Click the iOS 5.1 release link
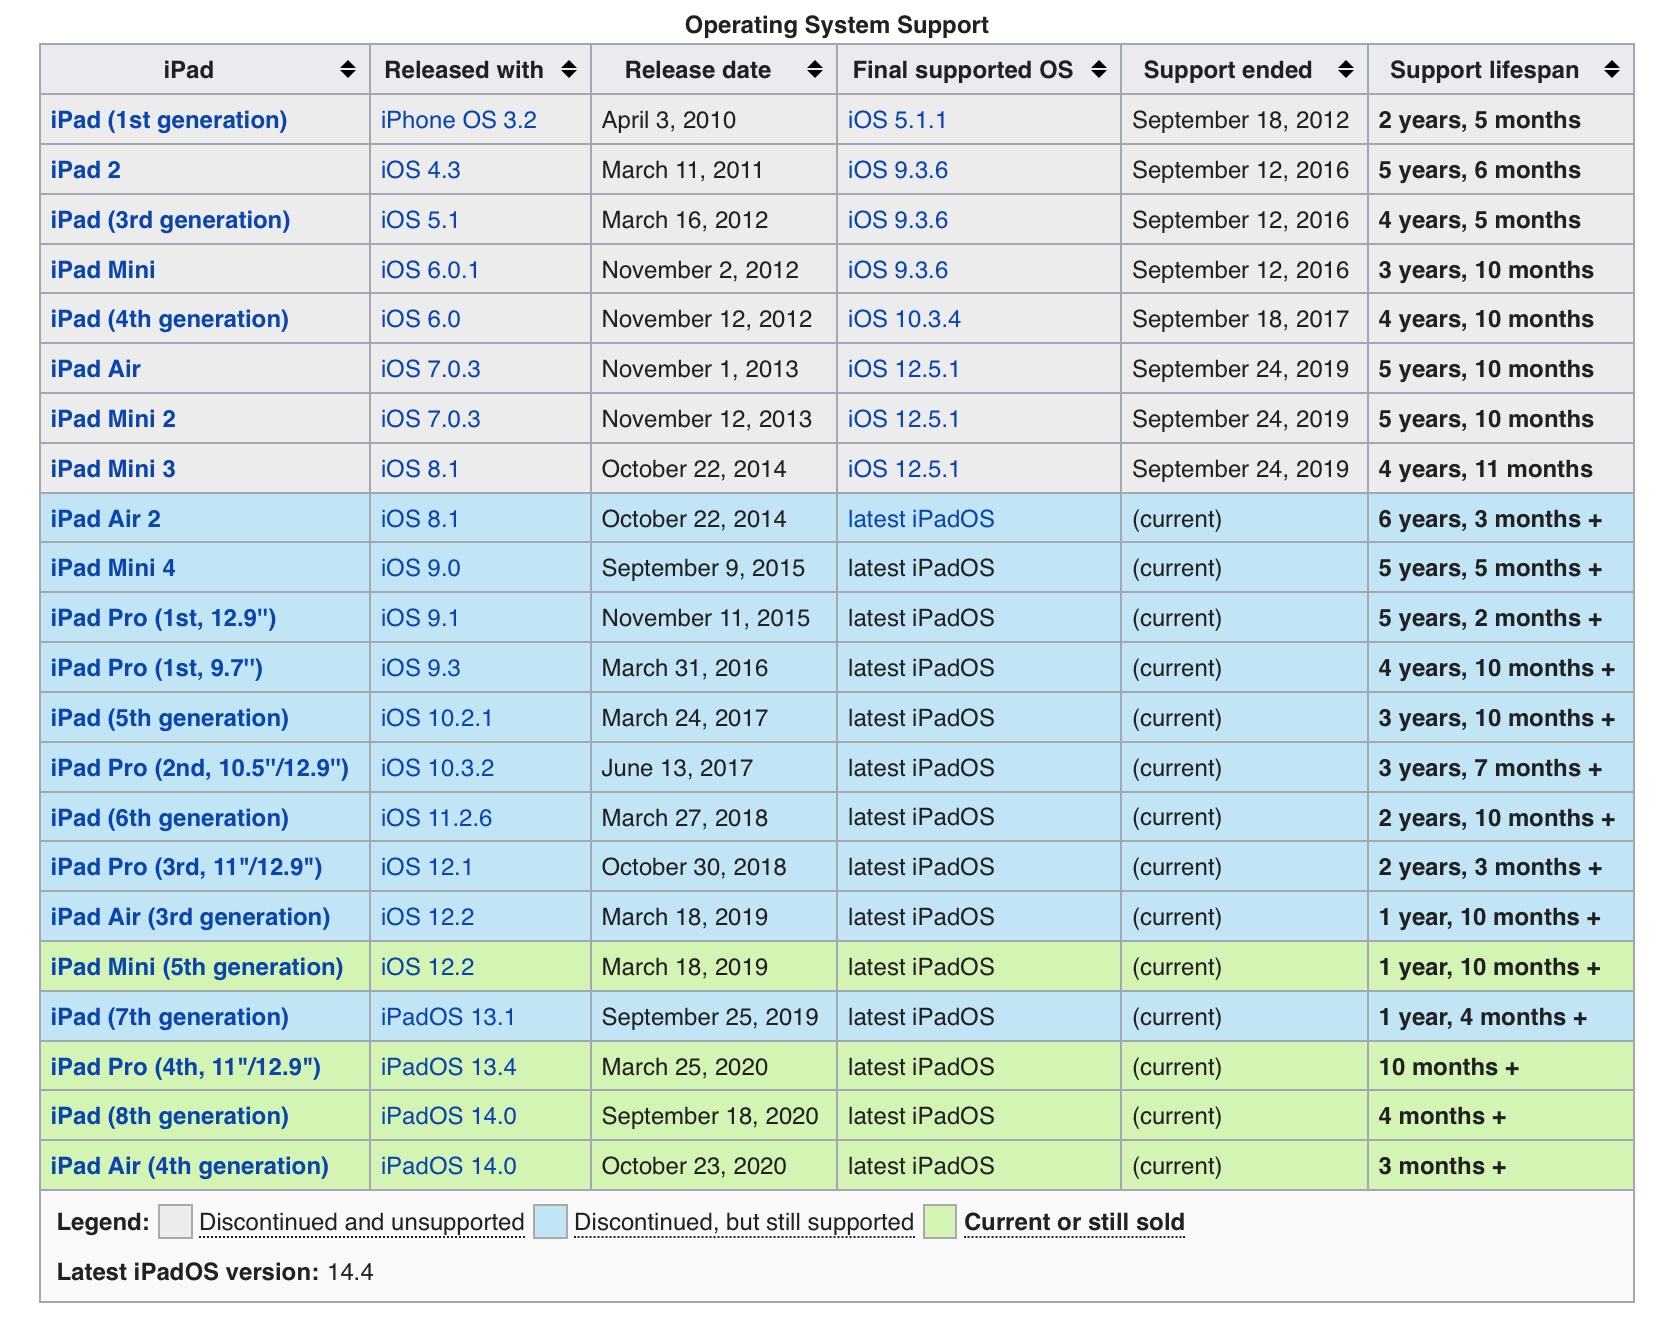Image resolution: width=1678 pixels, height=1333 pixels. 420,220
